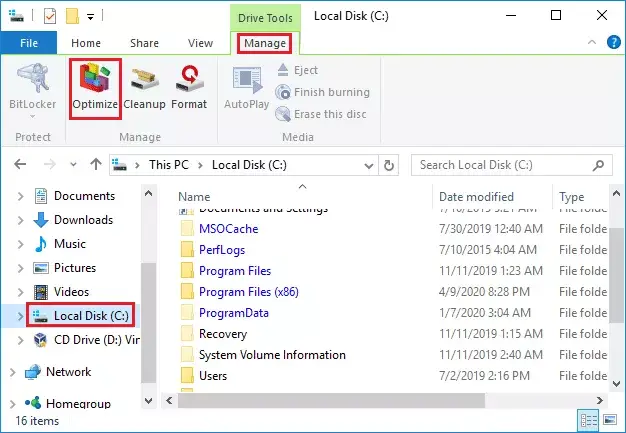Click the search magnifier icon
The width and height of the screenshot is (626, 433).
[x=598, y=165]
